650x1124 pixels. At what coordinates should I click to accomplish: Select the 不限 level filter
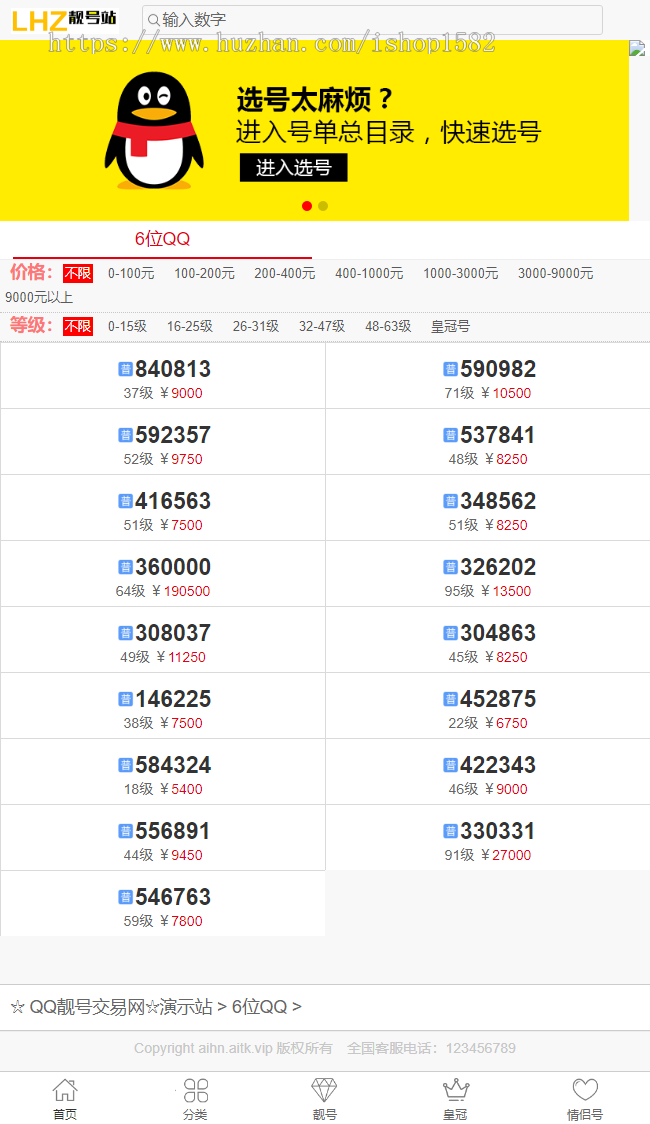tap(78, 326)
